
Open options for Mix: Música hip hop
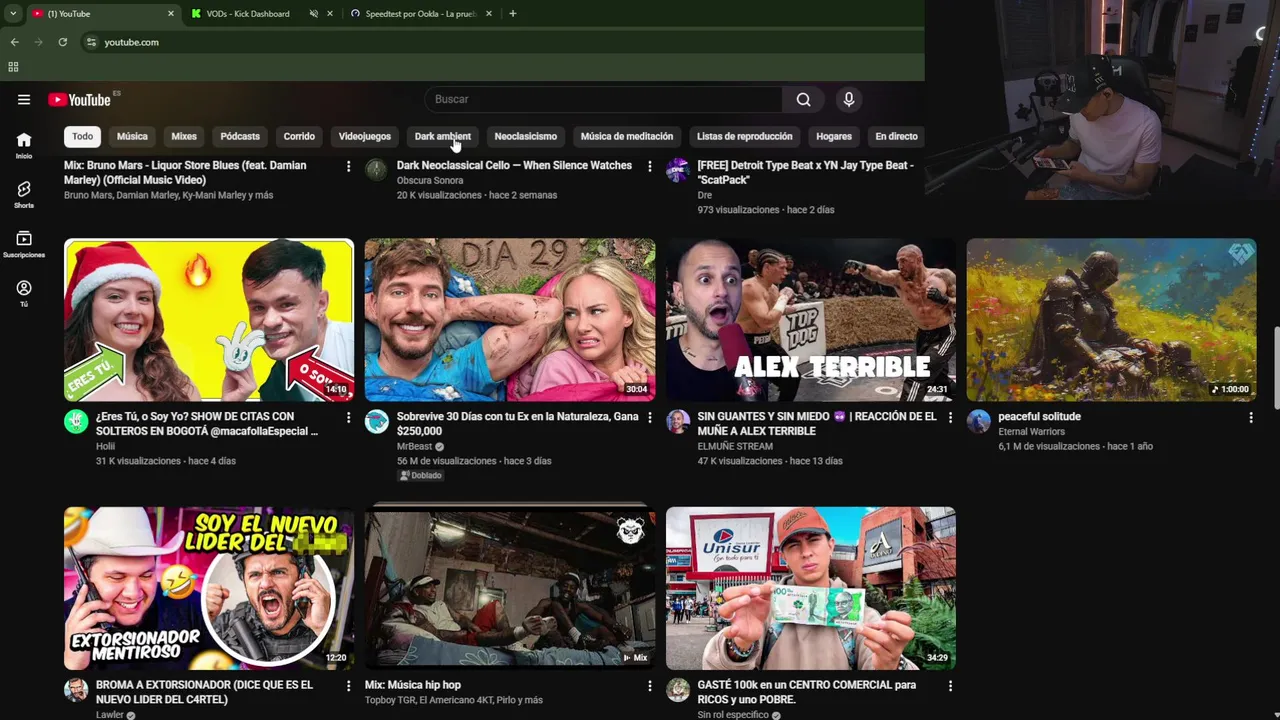click(649, 686)
